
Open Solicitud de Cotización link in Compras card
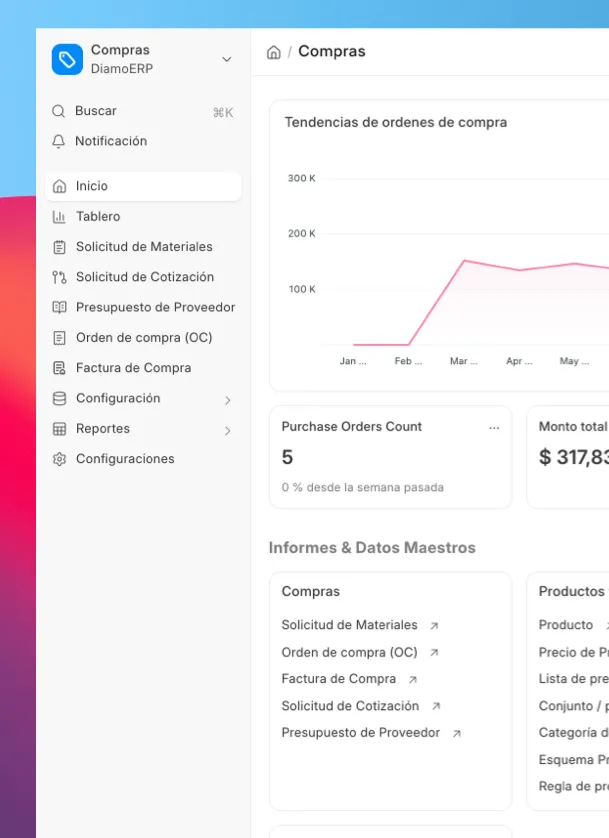(350, 706)
